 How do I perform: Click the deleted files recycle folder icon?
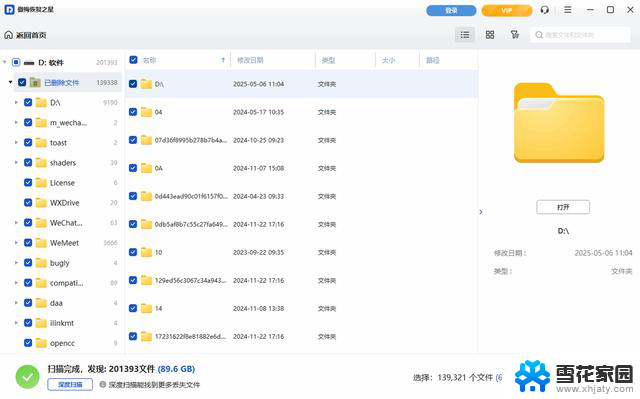35,82
